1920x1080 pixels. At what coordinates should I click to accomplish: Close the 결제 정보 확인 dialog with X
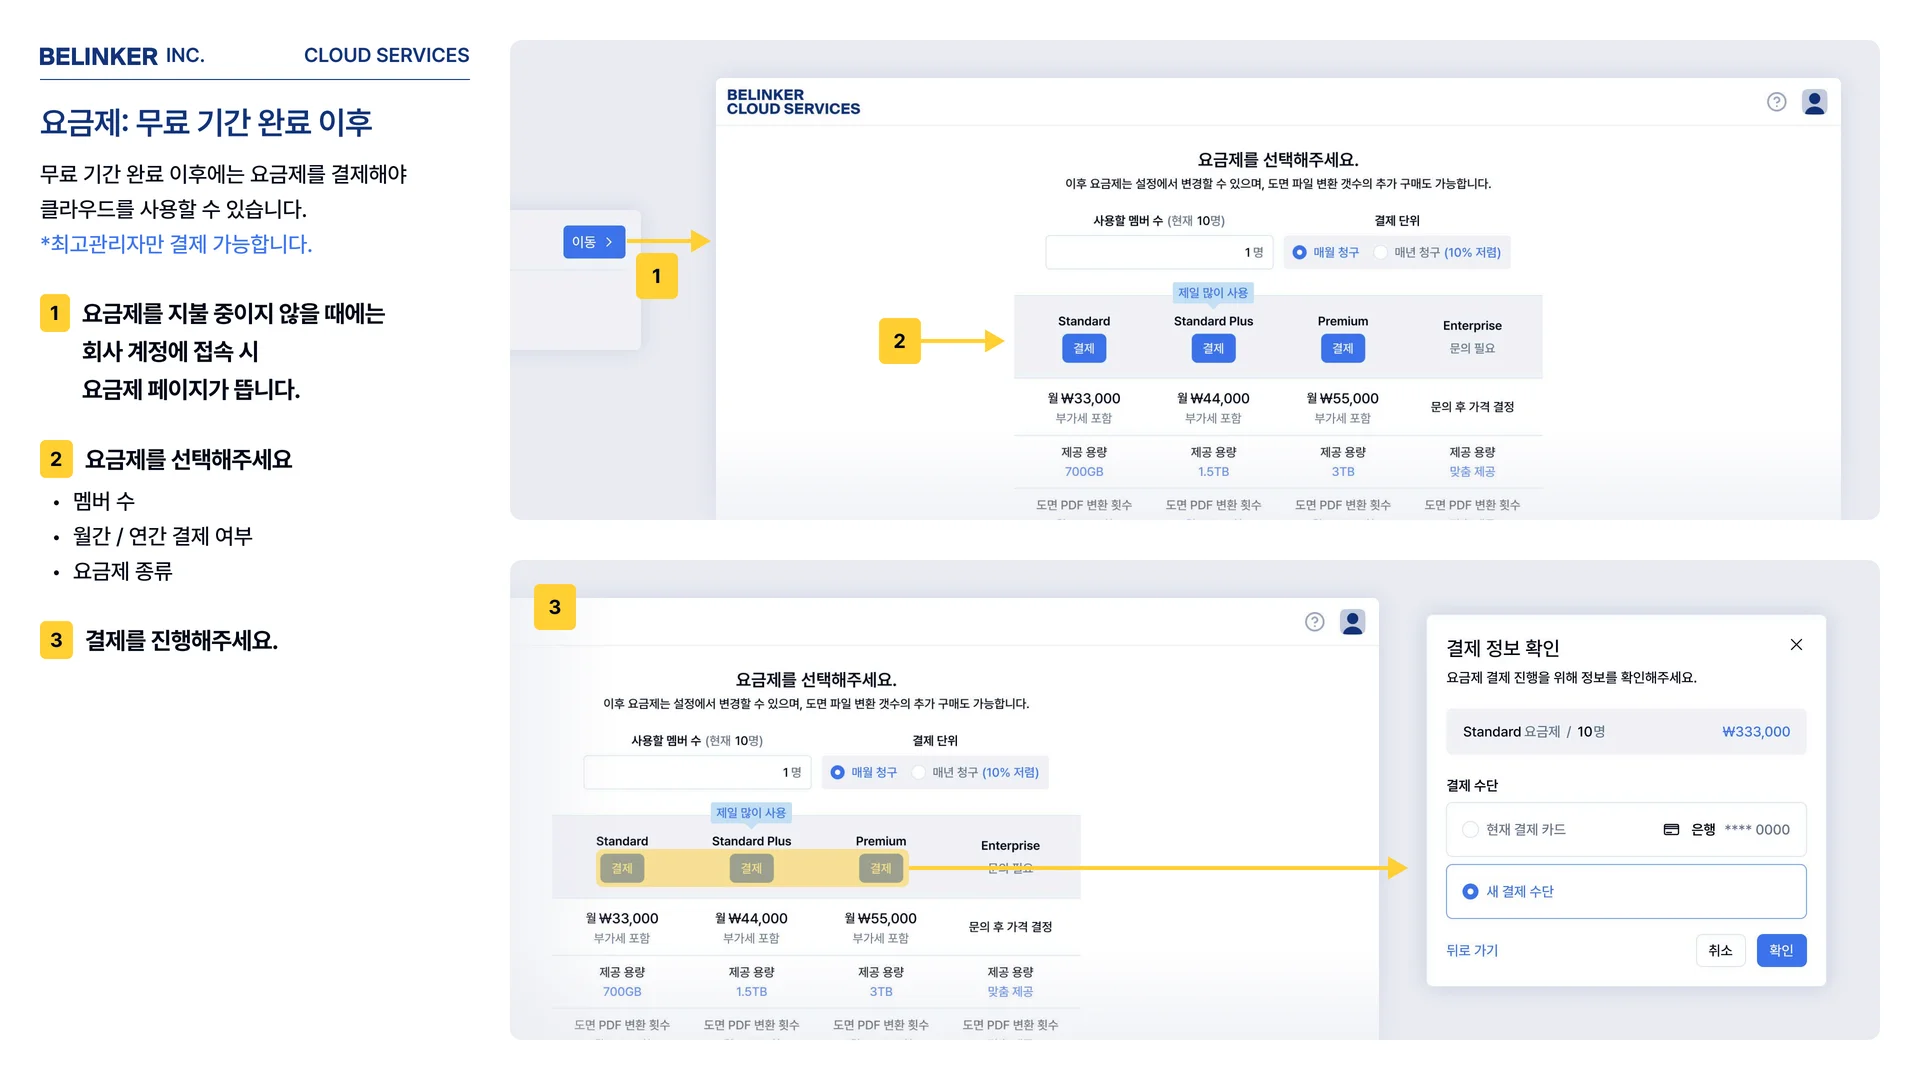(x=1796, y=645)
